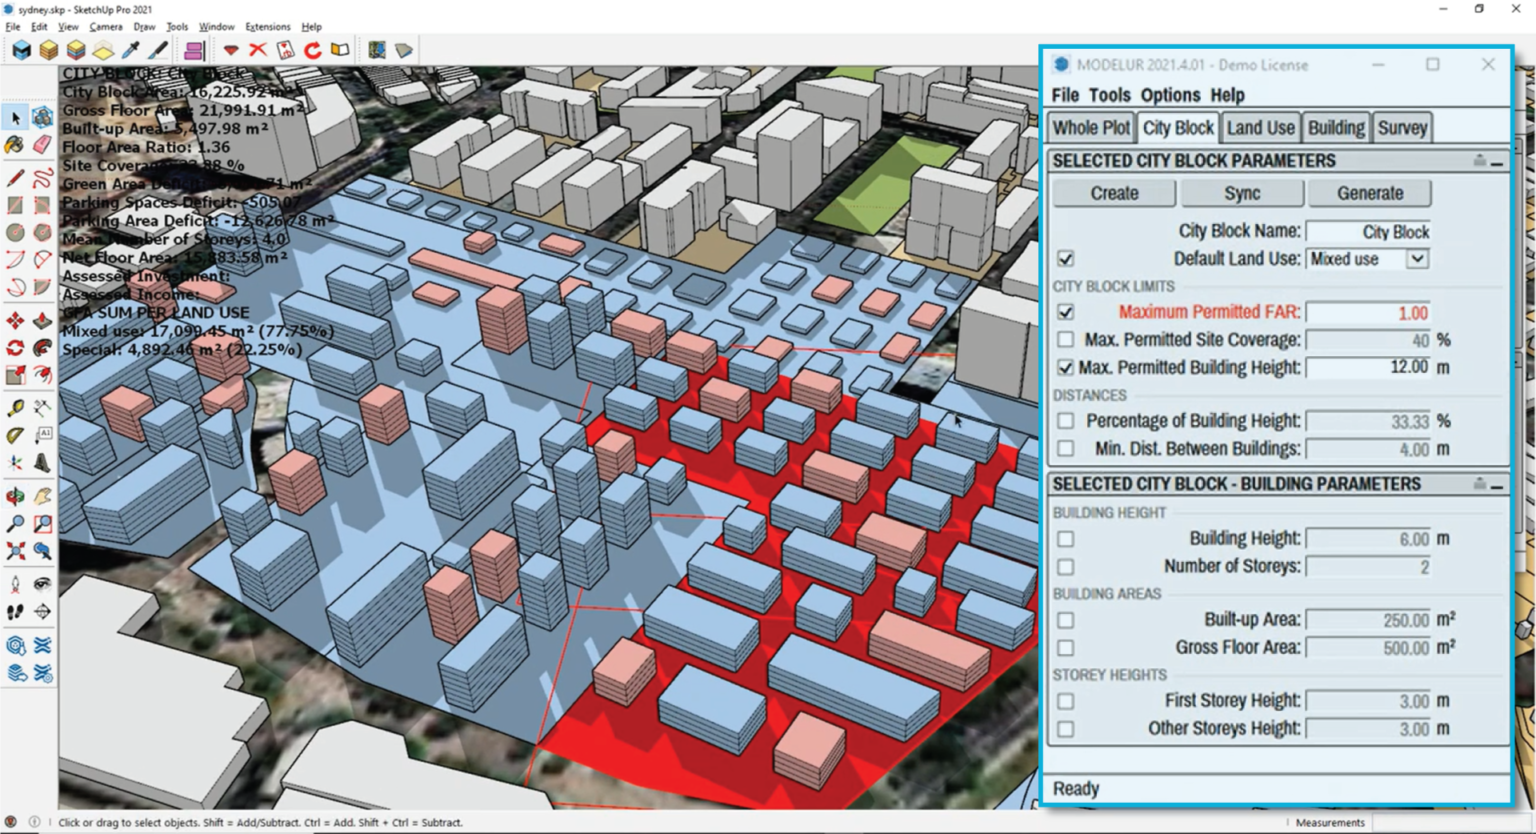This screenshot has height=834, width=1536.
Task: Collapse the Building Parameters section
Action: tap(1496, 485)
